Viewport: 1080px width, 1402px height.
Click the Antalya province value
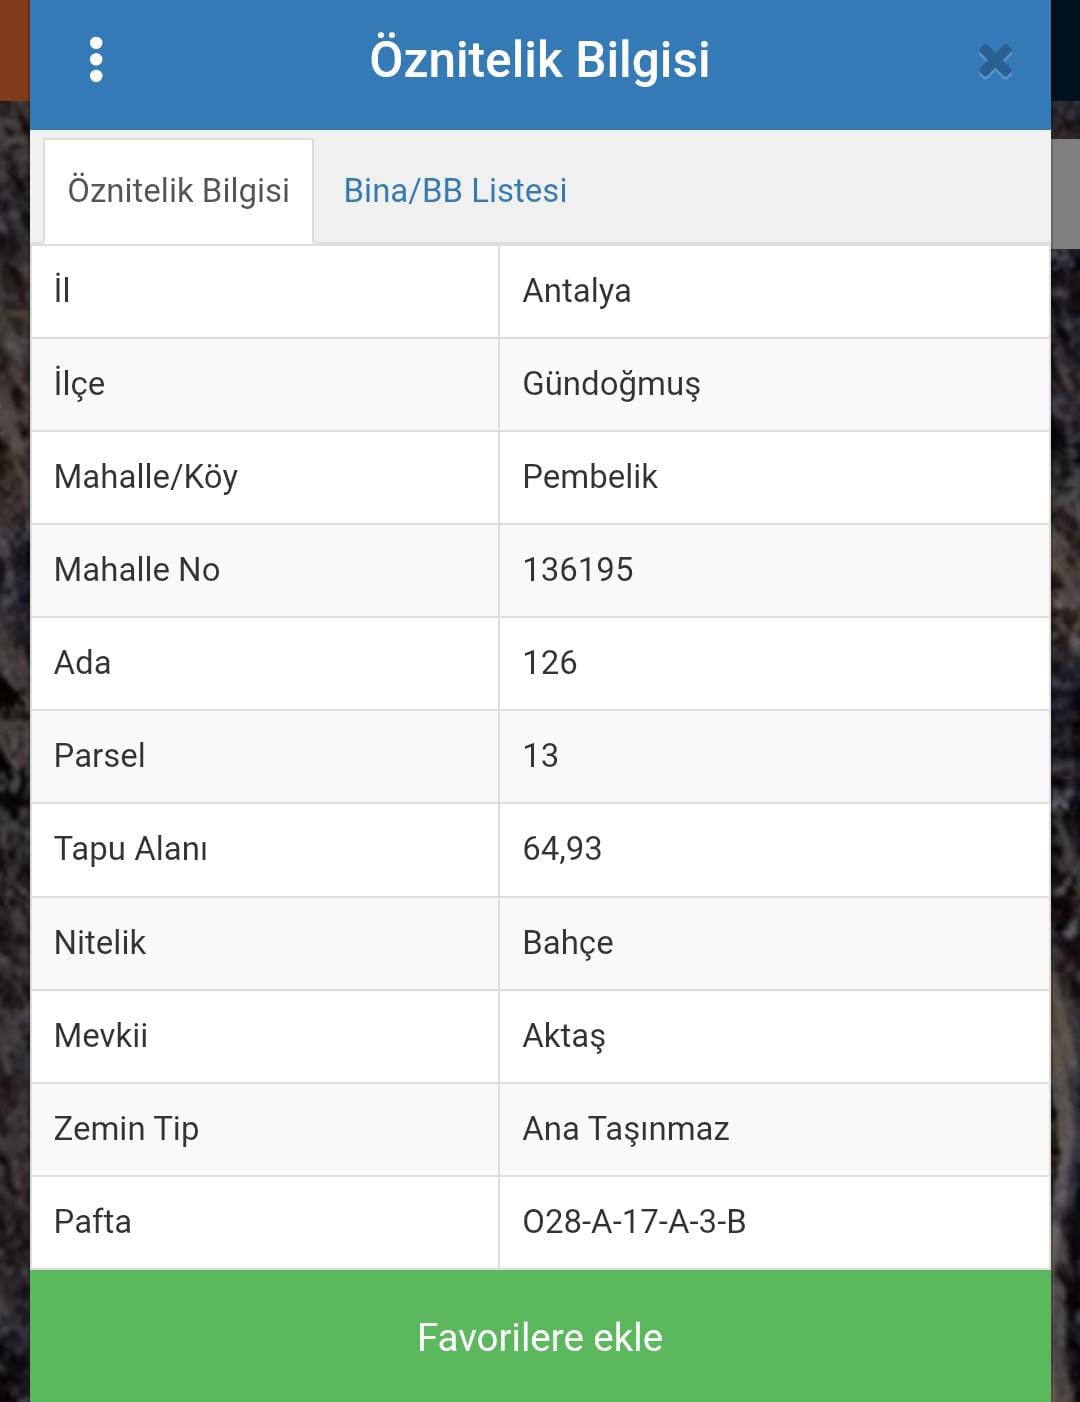click(577, 291)
